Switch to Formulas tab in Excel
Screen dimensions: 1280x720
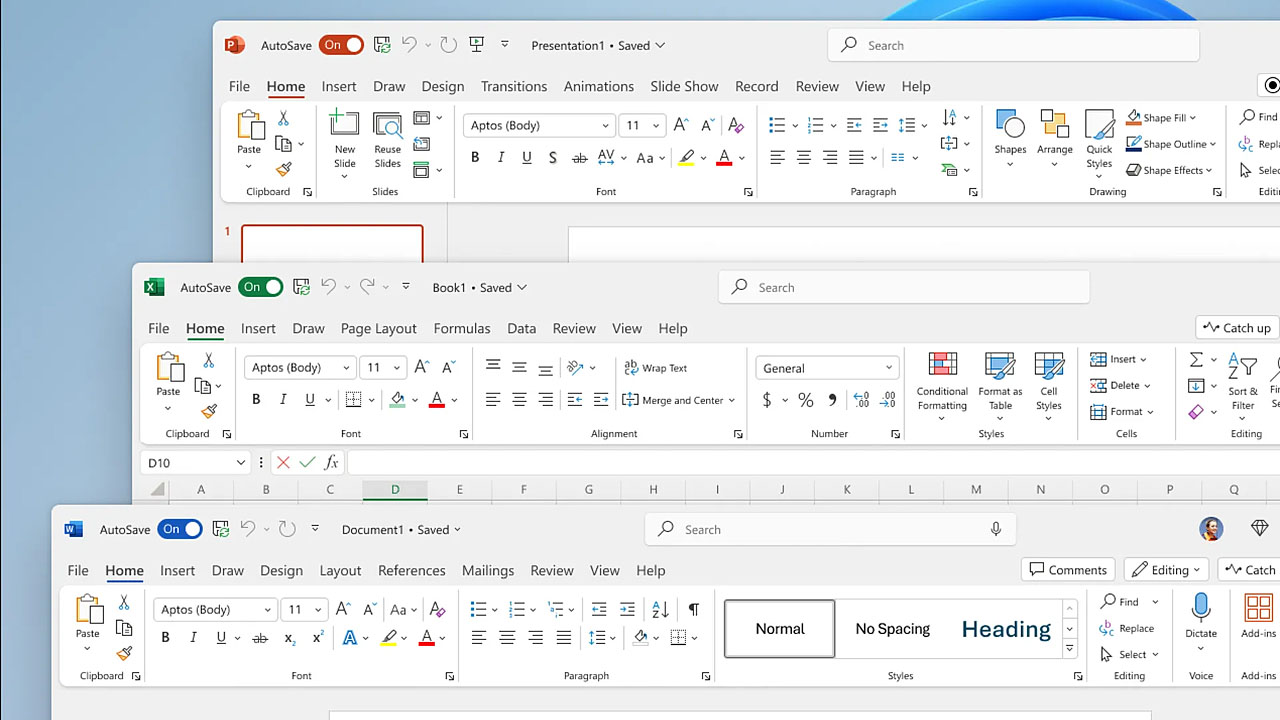tap(461, 328)
